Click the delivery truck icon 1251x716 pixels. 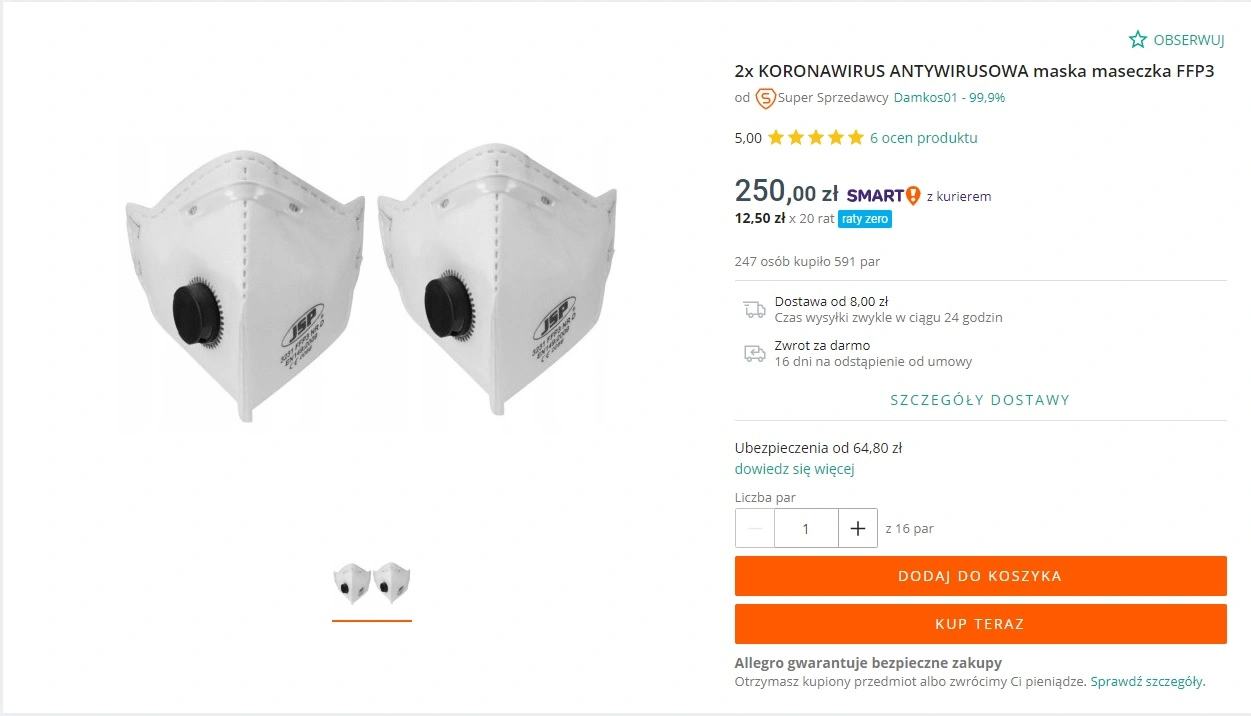point(754,309)
